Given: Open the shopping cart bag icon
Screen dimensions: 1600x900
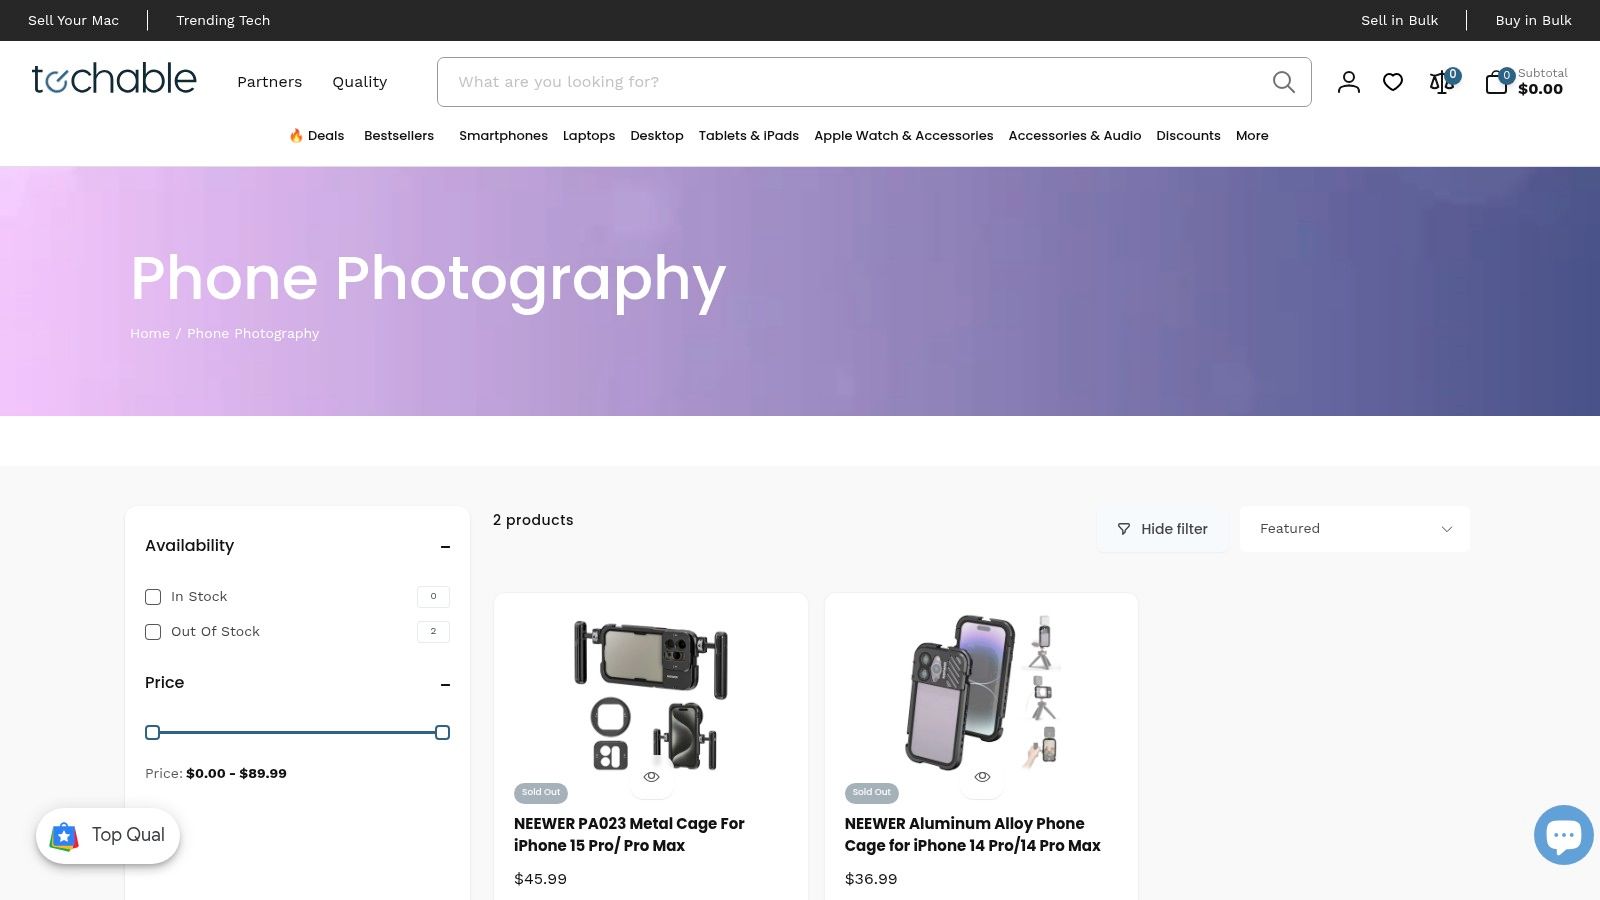Looking at the screenshot, I should [x=1496, y=82].
